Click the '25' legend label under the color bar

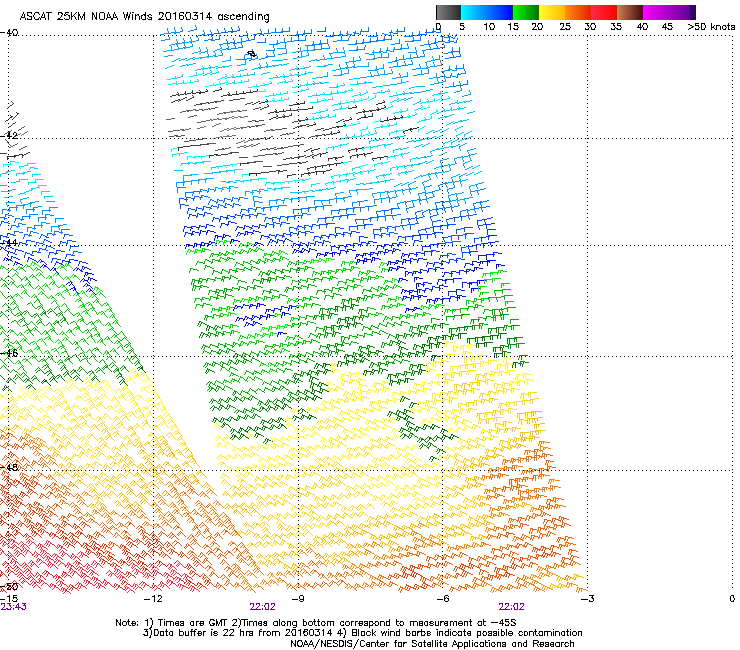565,27
